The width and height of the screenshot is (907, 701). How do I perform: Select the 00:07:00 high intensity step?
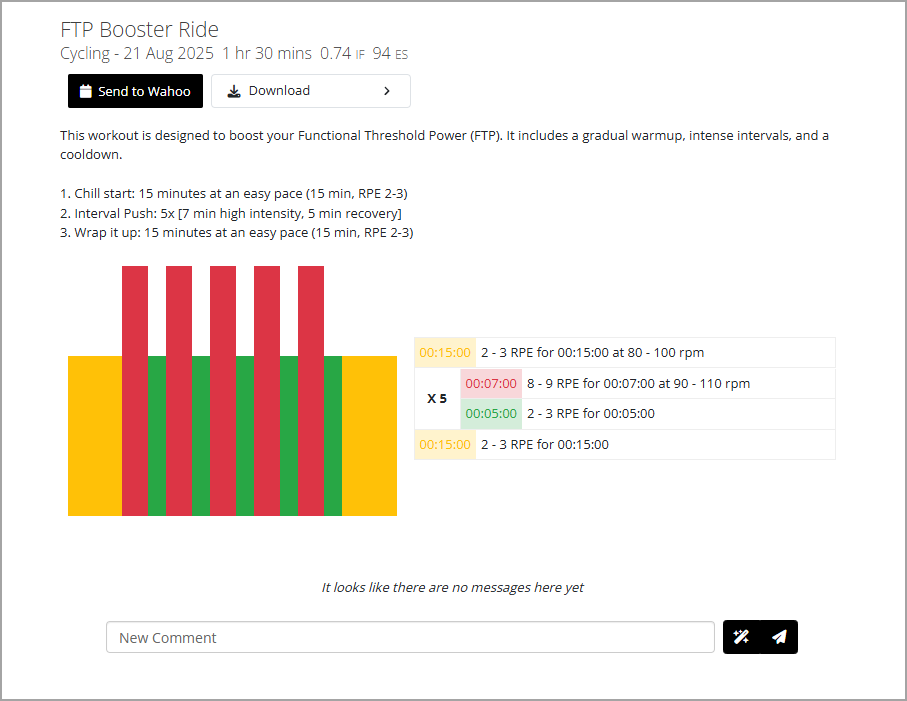click(x=648, y=383)
